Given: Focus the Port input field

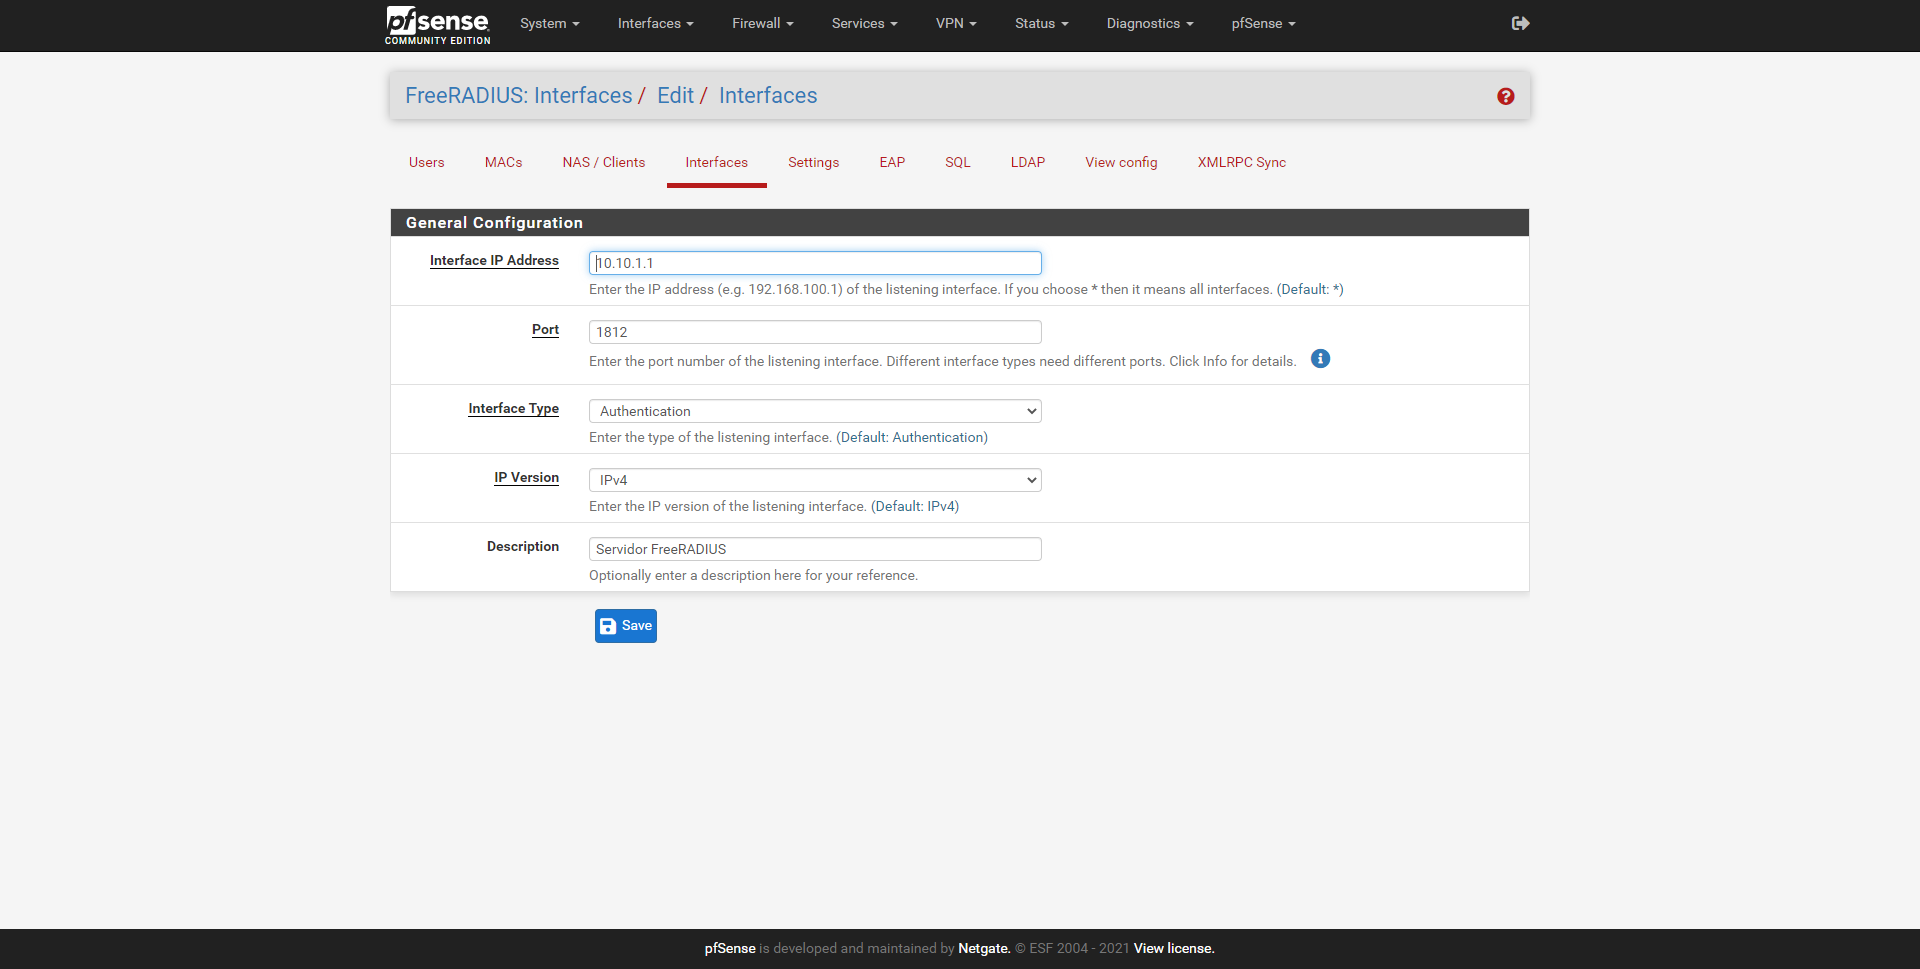Looking at the screenshot, I should coord(815,332).
